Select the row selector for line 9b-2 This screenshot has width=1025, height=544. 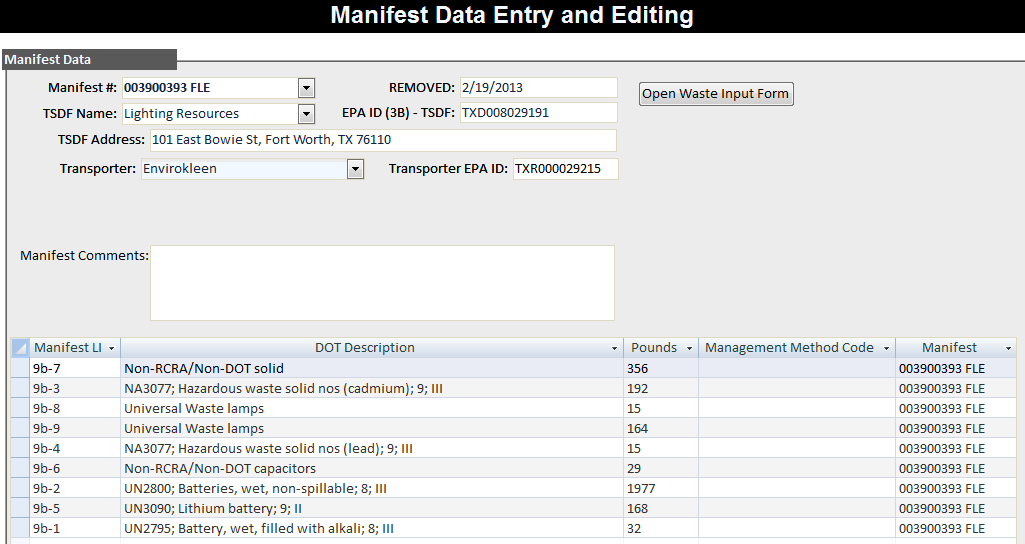[x=20, y=488]
